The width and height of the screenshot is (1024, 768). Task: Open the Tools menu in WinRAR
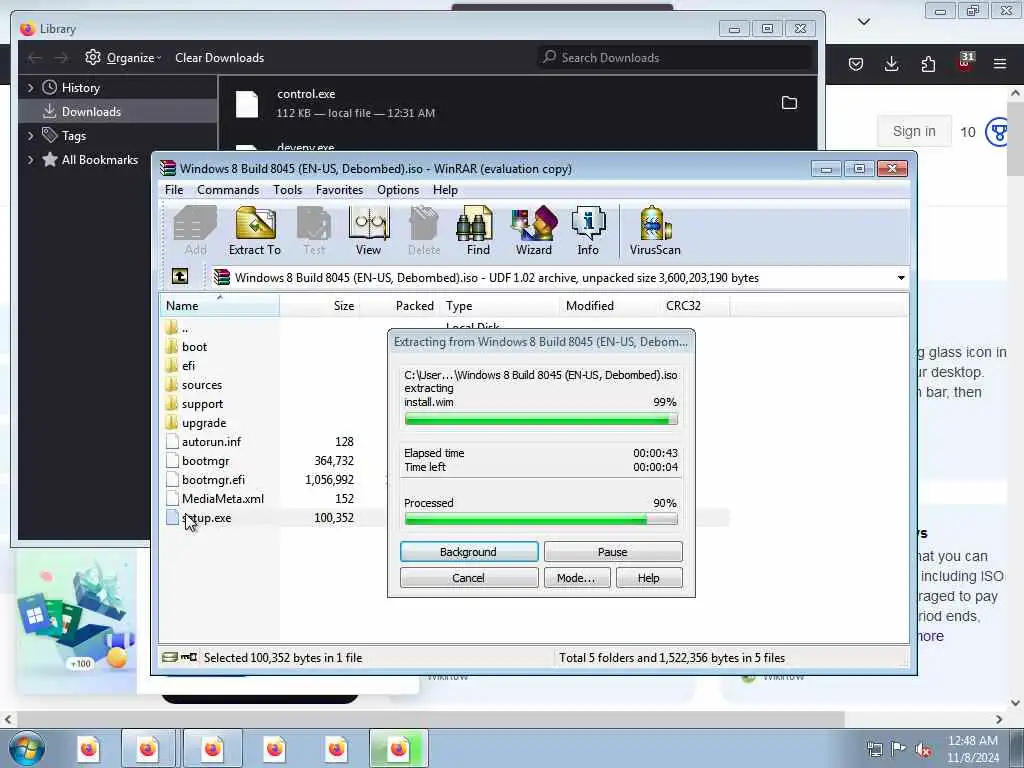click(287, 190)
